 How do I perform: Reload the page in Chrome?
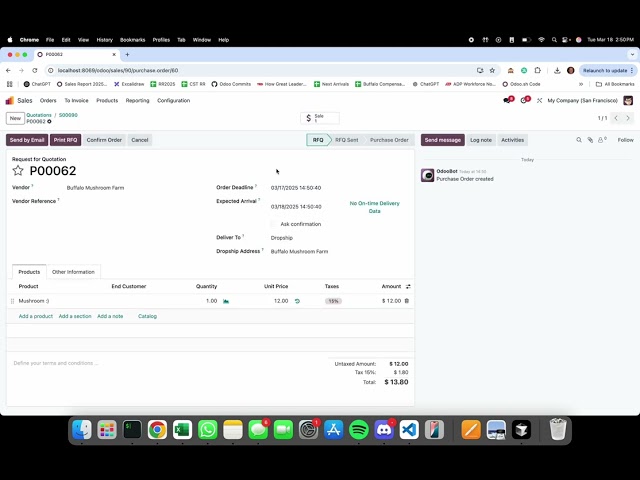tap(35, 71)
